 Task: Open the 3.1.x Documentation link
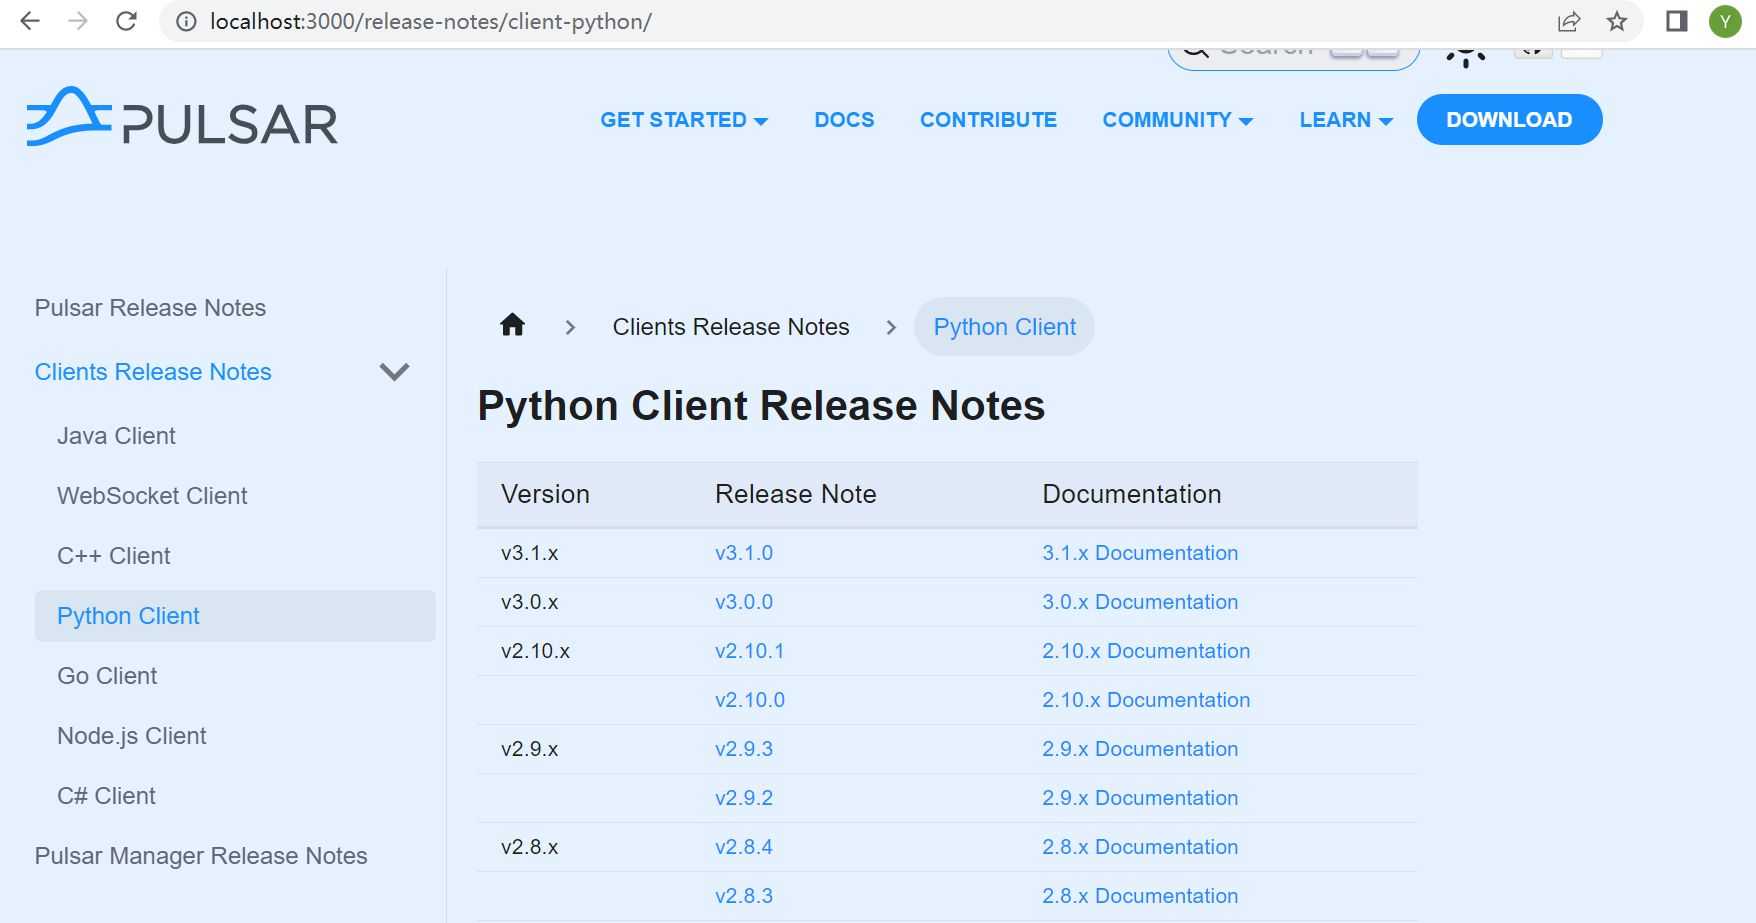pos(1140,553)
